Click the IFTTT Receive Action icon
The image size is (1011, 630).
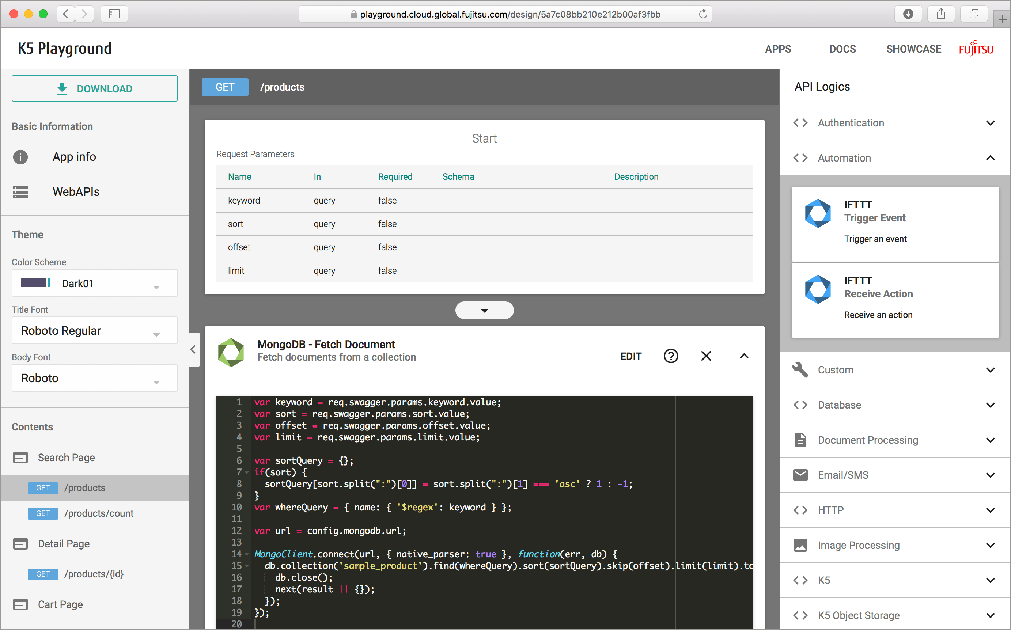[818, 289]
